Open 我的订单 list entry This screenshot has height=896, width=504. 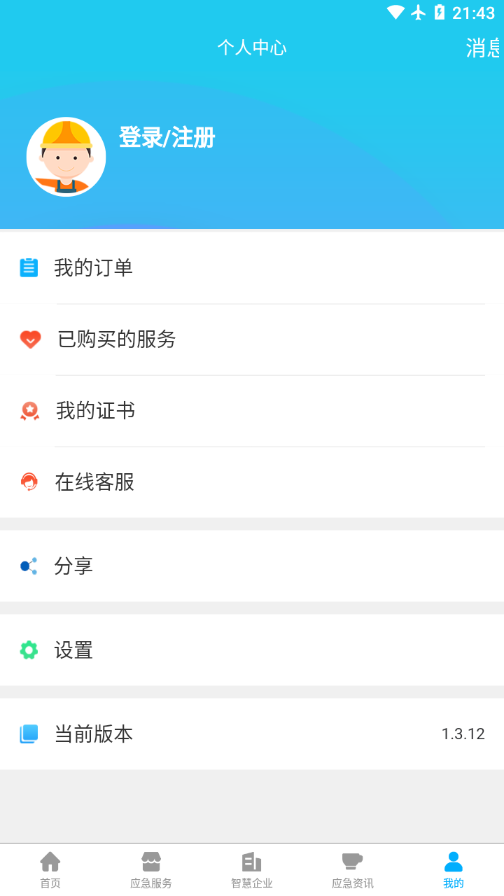pos(252,267)
